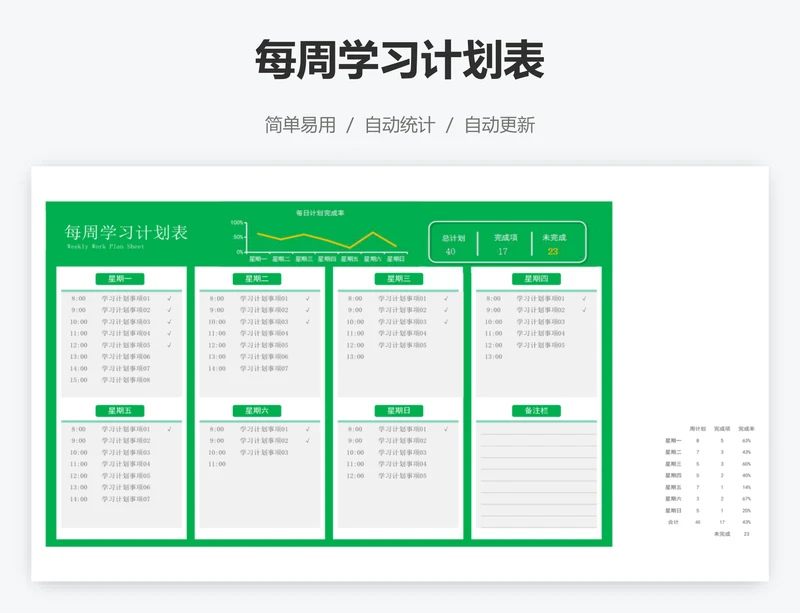Screen dimensions: 800x613
Task: Click the 星期五 green header label
Action: pyautogui.click(x=120, y=410)
